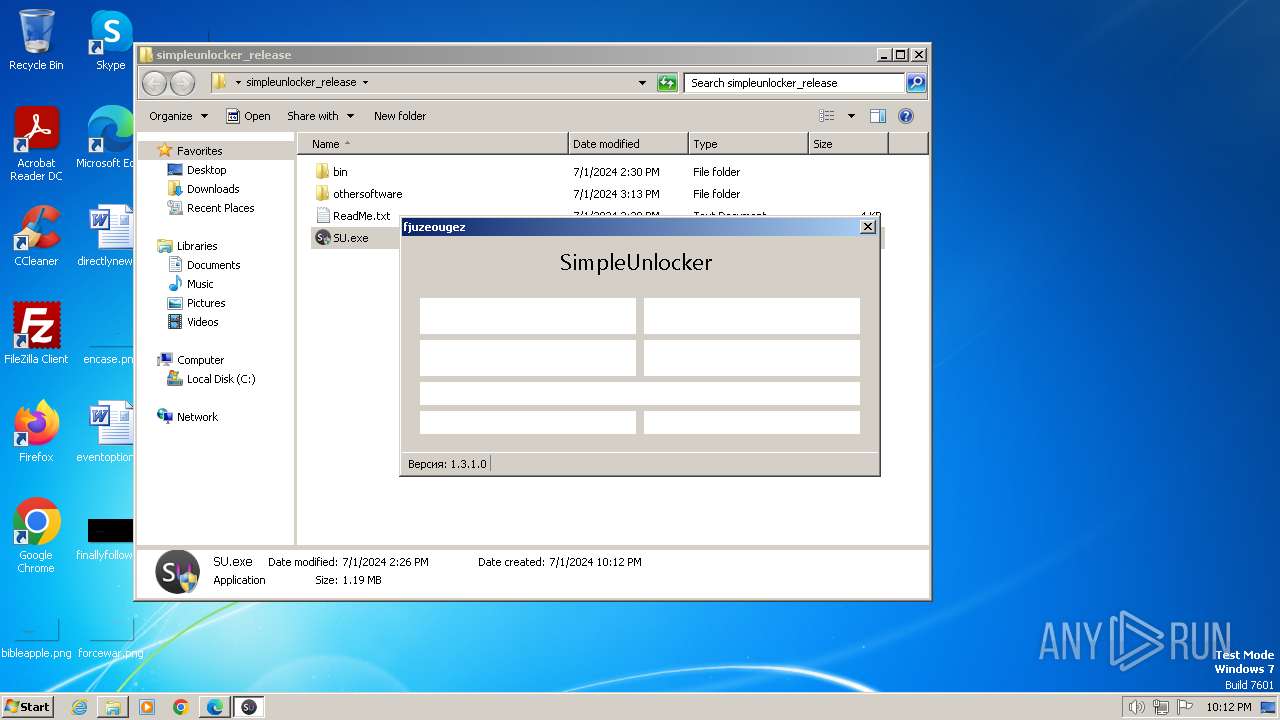Image resolution: width=1280 pixels, height=720 pixels.
Task: Change view using the views icon
Action: [827, 116]
